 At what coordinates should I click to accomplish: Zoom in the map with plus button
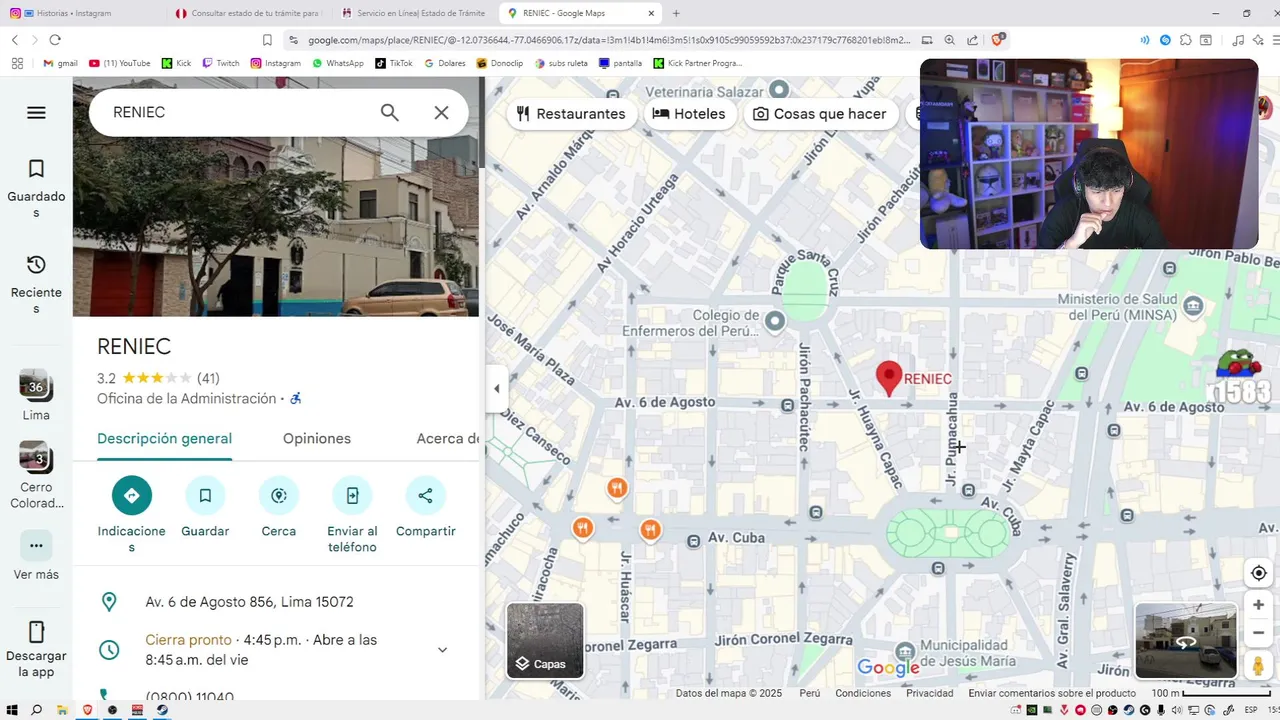tap(1259, 605)
